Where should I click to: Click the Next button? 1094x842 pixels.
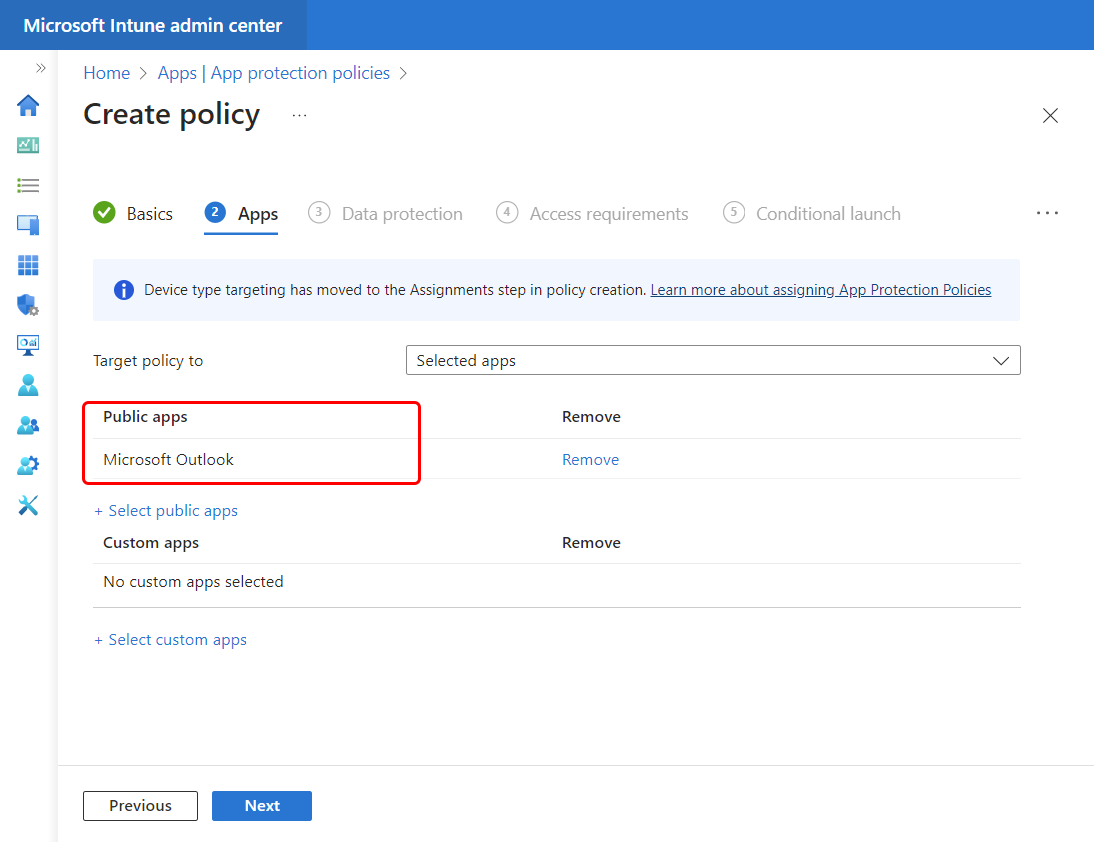(x=261, y=805)
